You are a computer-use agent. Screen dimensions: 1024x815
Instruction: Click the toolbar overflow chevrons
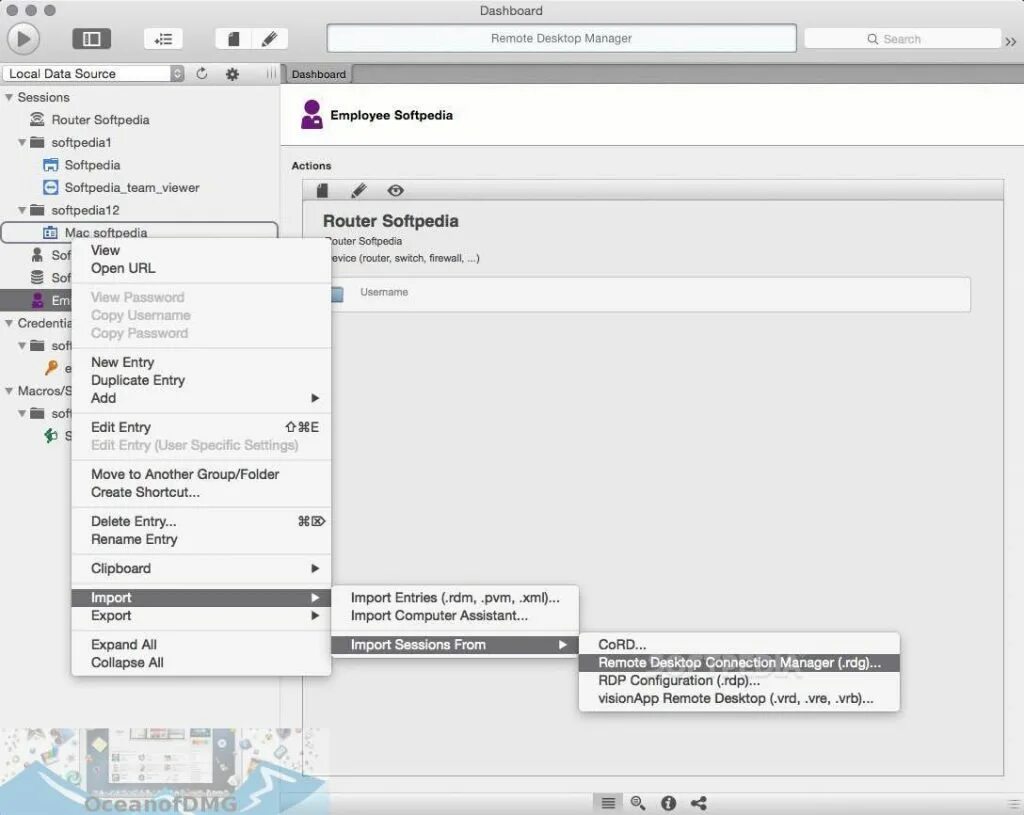pyautogui.click(x=1011, y=41)
